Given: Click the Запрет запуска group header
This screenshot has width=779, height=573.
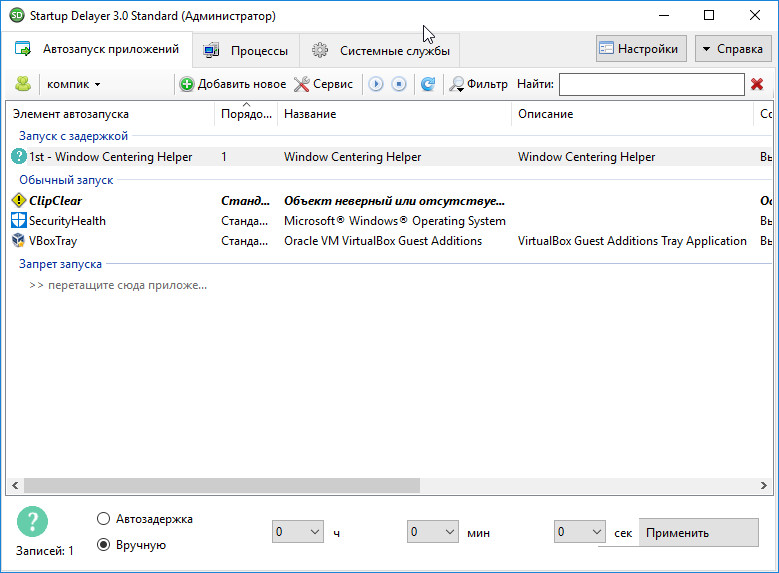Looking at the screenshot, I should [60, 264].
